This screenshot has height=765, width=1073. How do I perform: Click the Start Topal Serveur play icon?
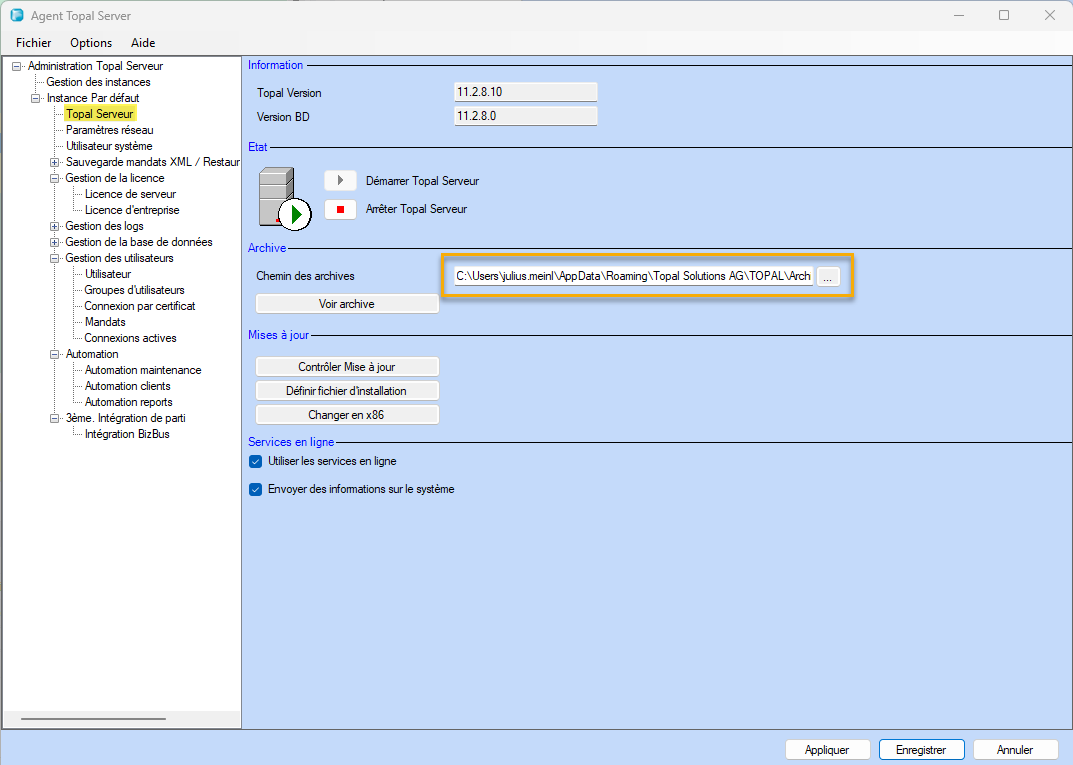[x=340, y=181]
